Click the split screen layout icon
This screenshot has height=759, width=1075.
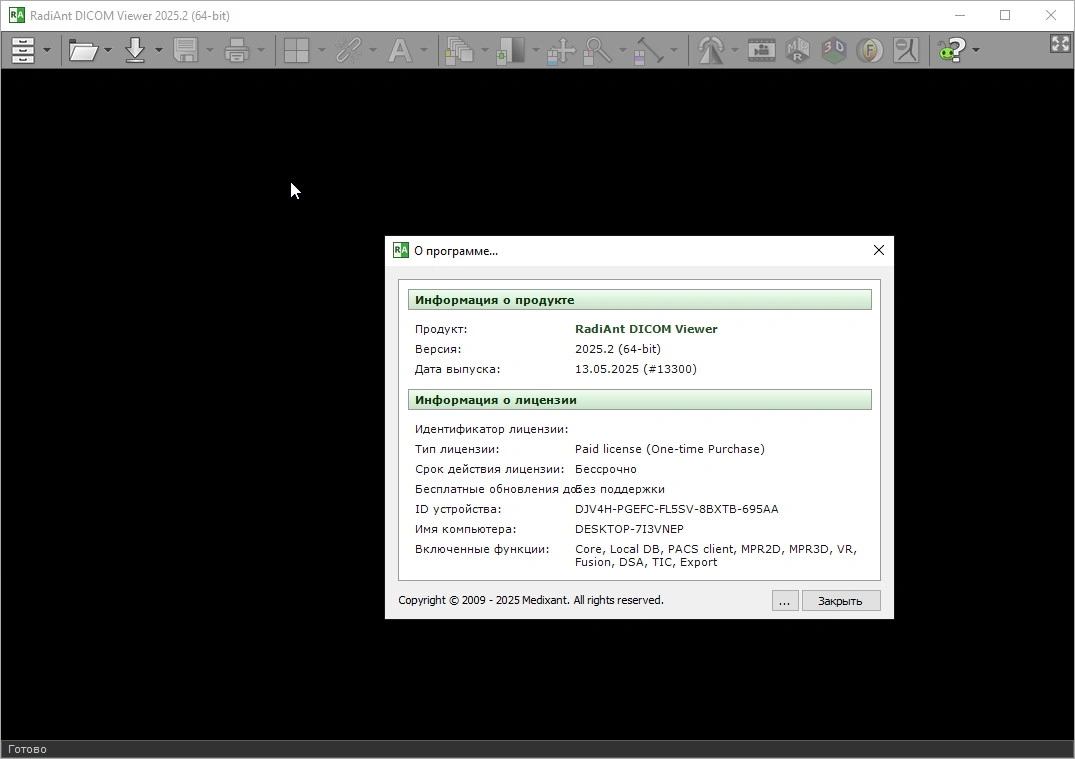coord(296,50)
